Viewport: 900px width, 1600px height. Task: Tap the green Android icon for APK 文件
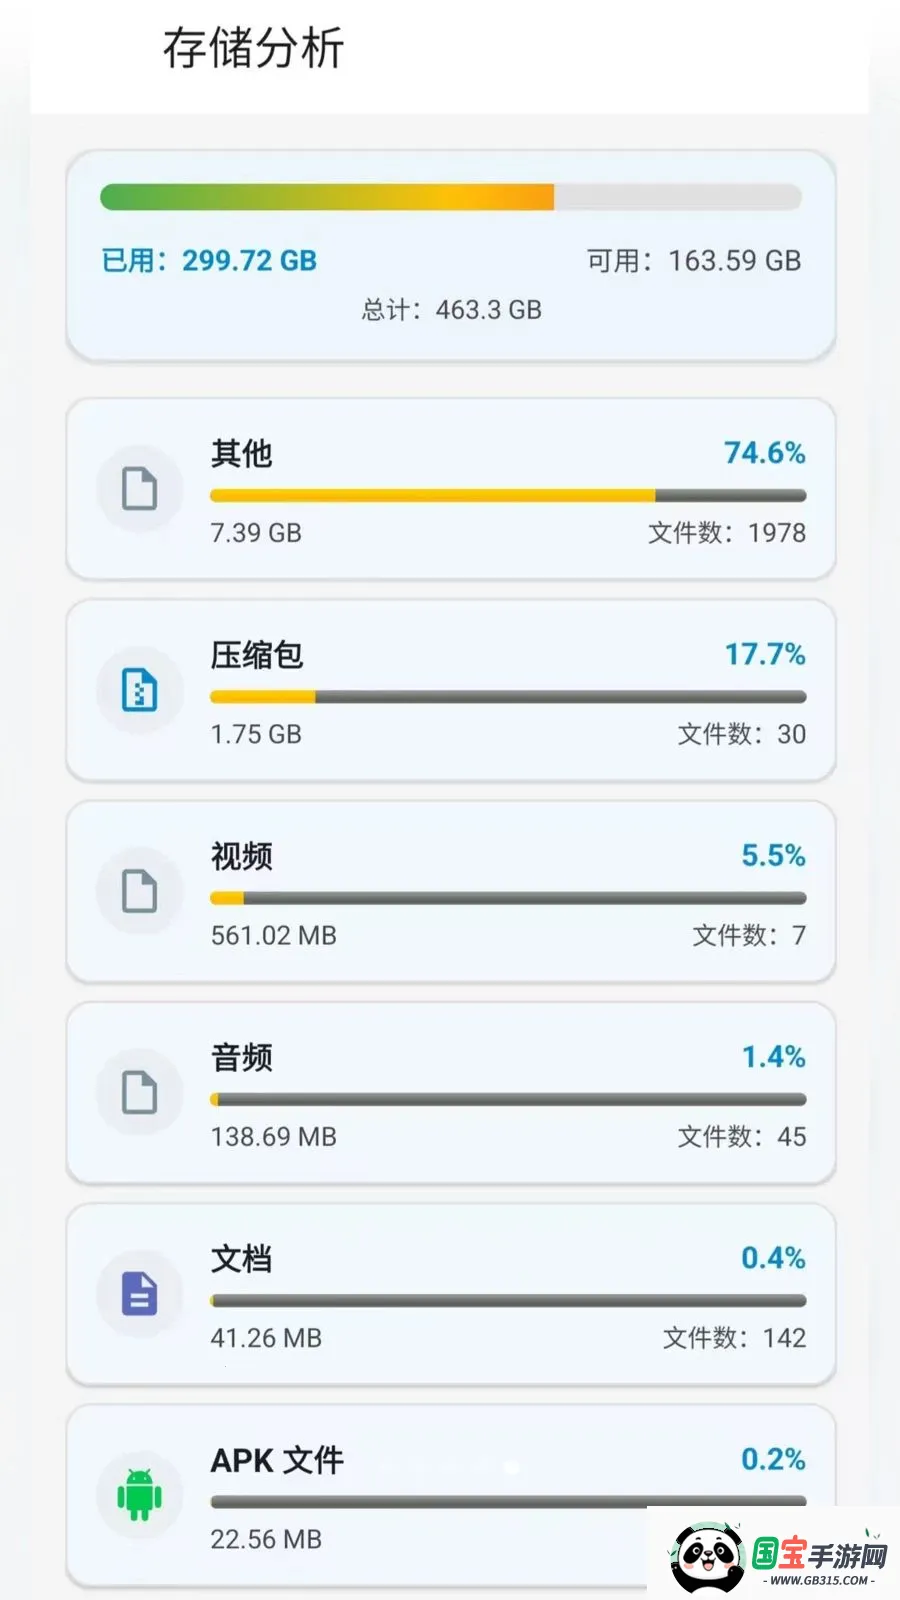point(140,1495)
